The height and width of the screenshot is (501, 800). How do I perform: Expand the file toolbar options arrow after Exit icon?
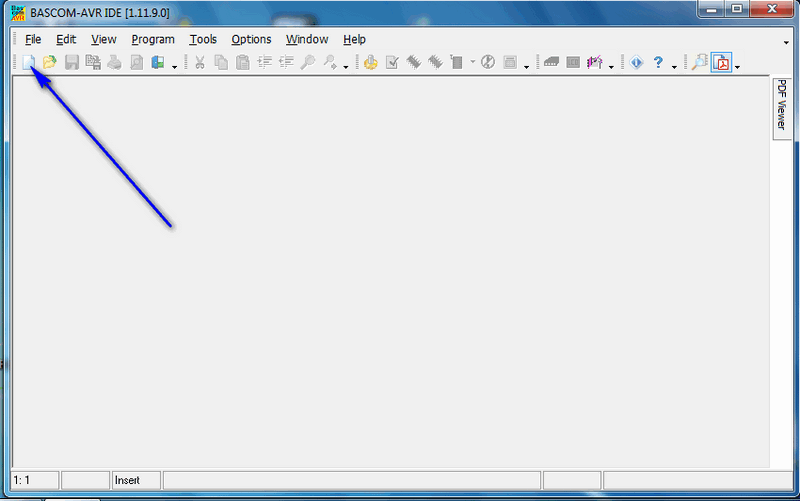(174, 67)
